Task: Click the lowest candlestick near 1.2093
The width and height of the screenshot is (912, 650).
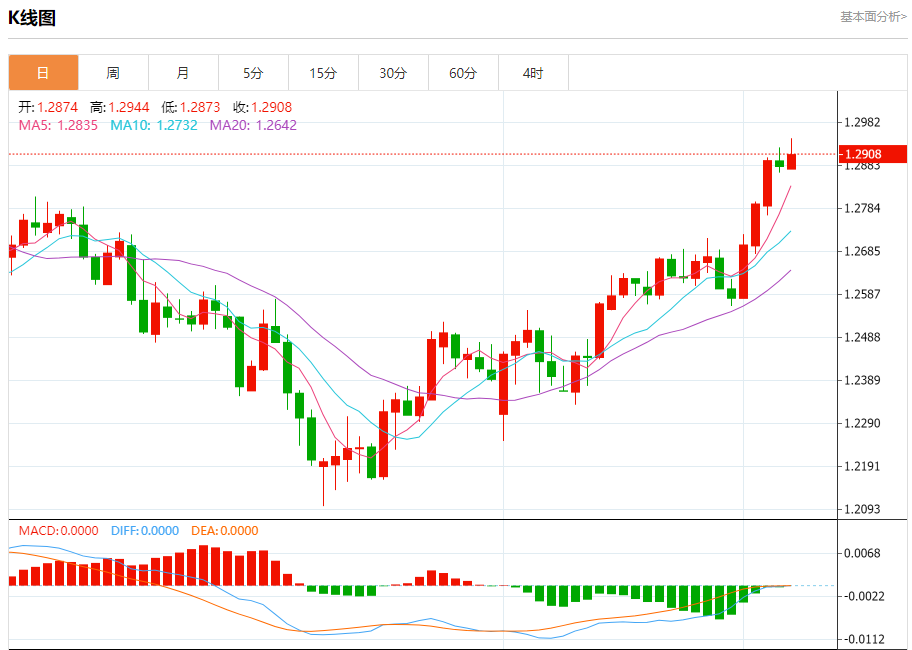Action: 323,464
